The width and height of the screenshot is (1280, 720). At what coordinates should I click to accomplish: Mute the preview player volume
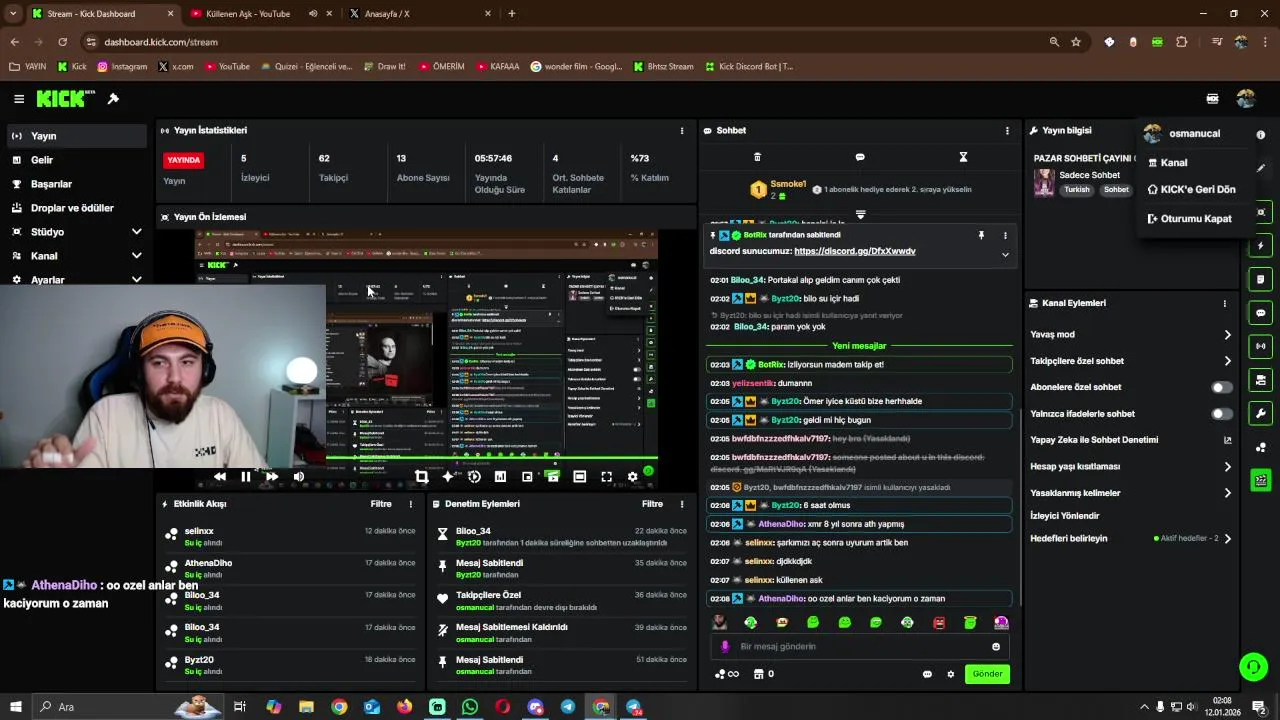pyautogui.click(x=298, y=477)
